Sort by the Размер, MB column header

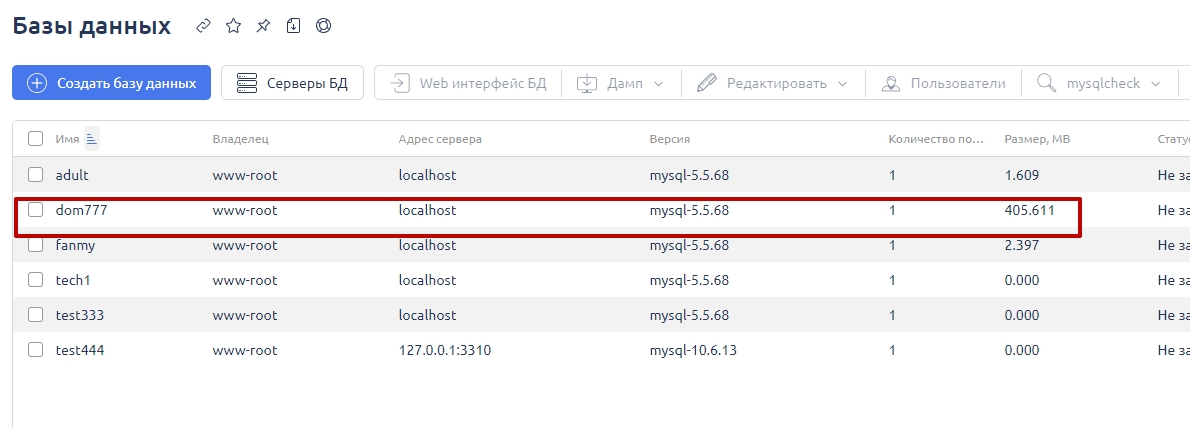tap(1037, 139)
